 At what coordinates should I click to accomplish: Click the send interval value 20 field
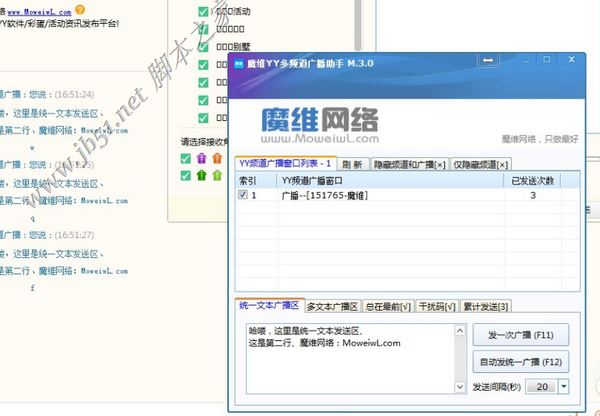tap(542, 387)
